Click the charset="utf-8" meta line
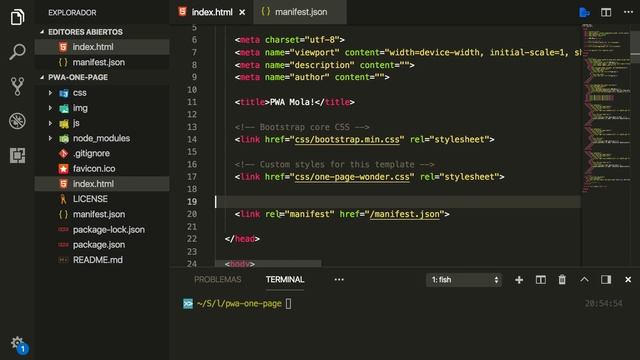Viewport: 640px width, 360px height. [x=289, y=40]
